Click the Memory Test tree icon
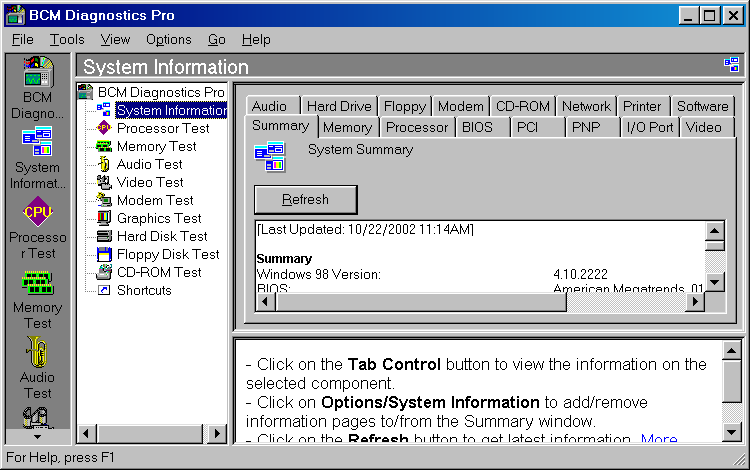750x470 pixels. 104,146
